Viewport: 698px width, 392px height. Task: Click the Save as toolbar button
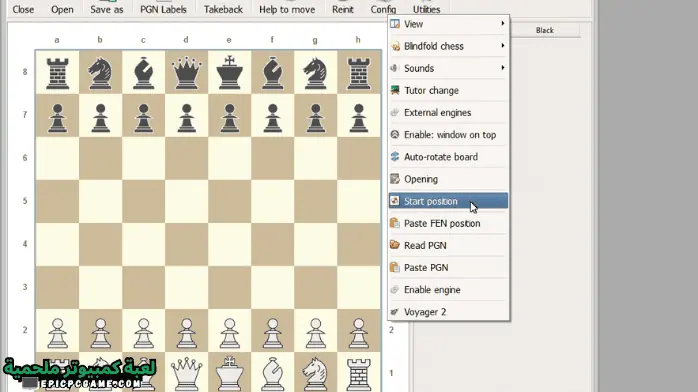tap(107, 9)
